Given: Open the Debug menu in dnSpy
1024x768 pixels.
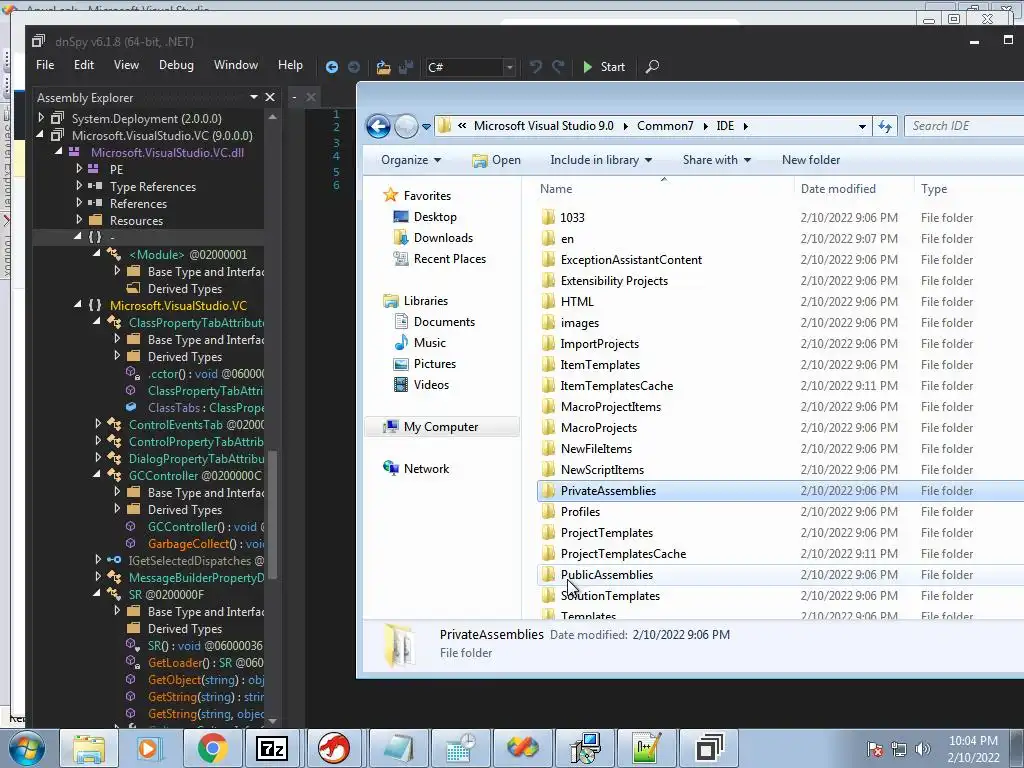Looking at the screenshot, I should [176, 65].
